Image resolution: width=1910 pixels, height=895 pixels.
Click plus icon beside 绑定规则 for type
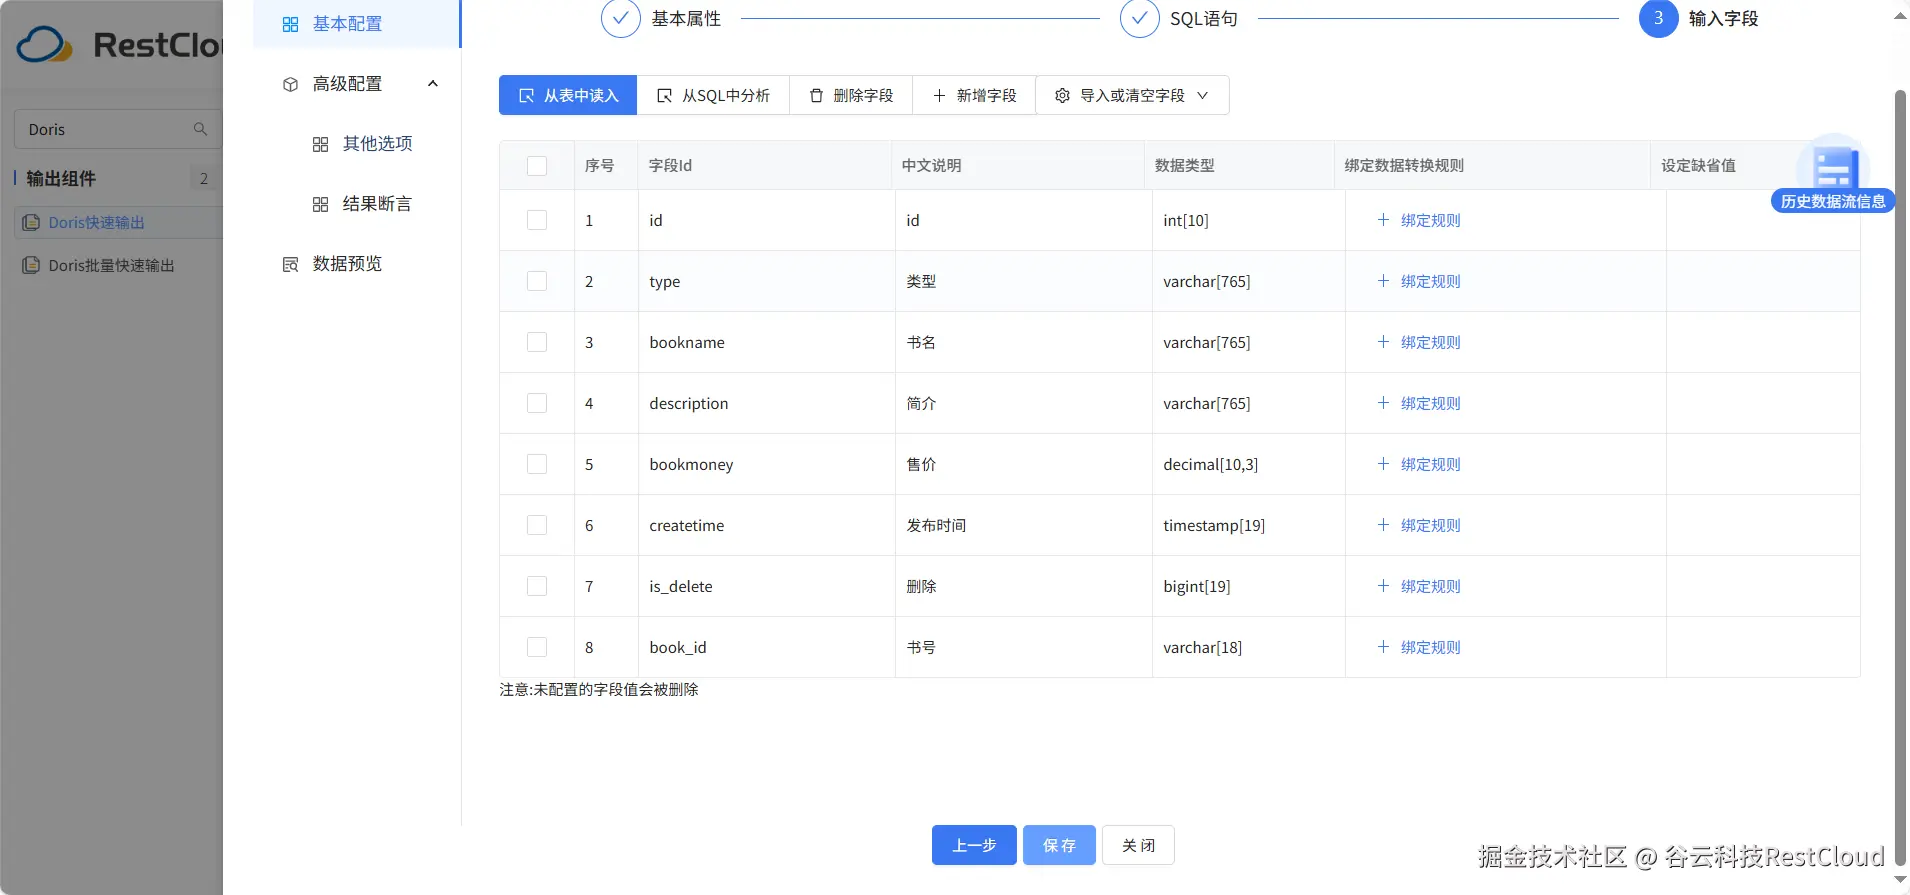coord(1383,281)
